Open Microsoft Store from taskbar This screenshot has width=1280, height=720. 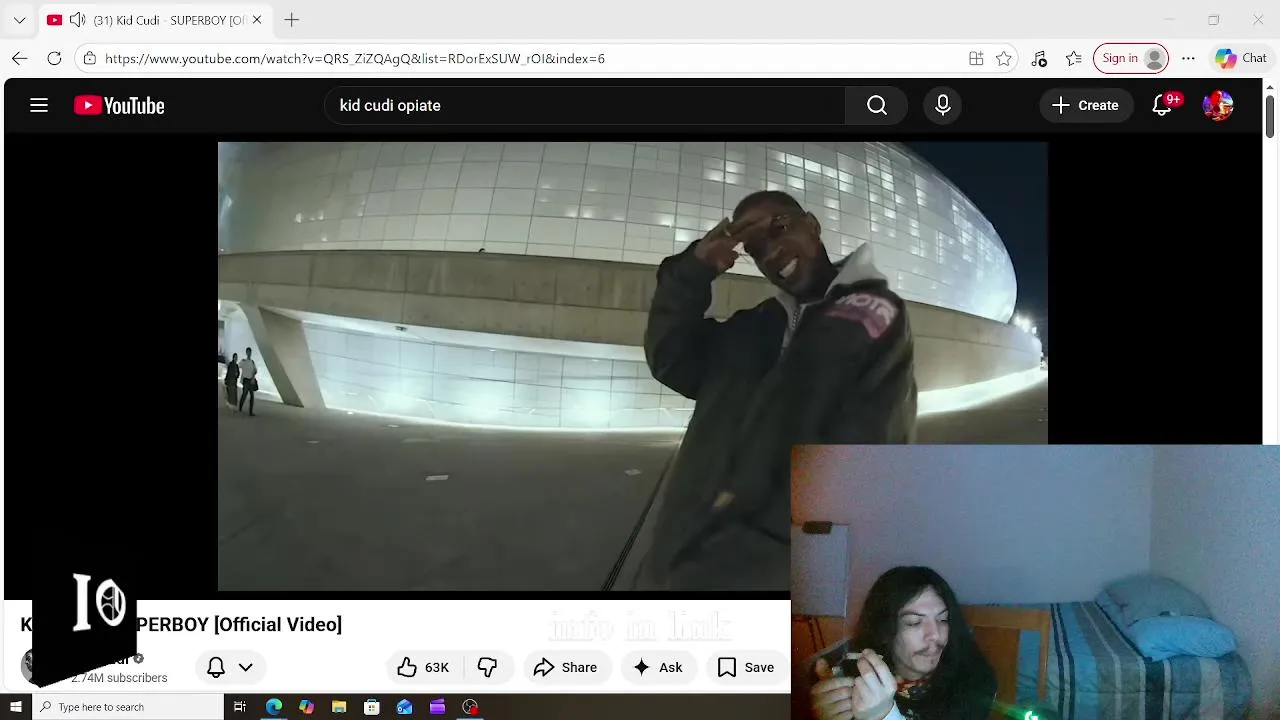pyautogui.click(x=372, y=707)
